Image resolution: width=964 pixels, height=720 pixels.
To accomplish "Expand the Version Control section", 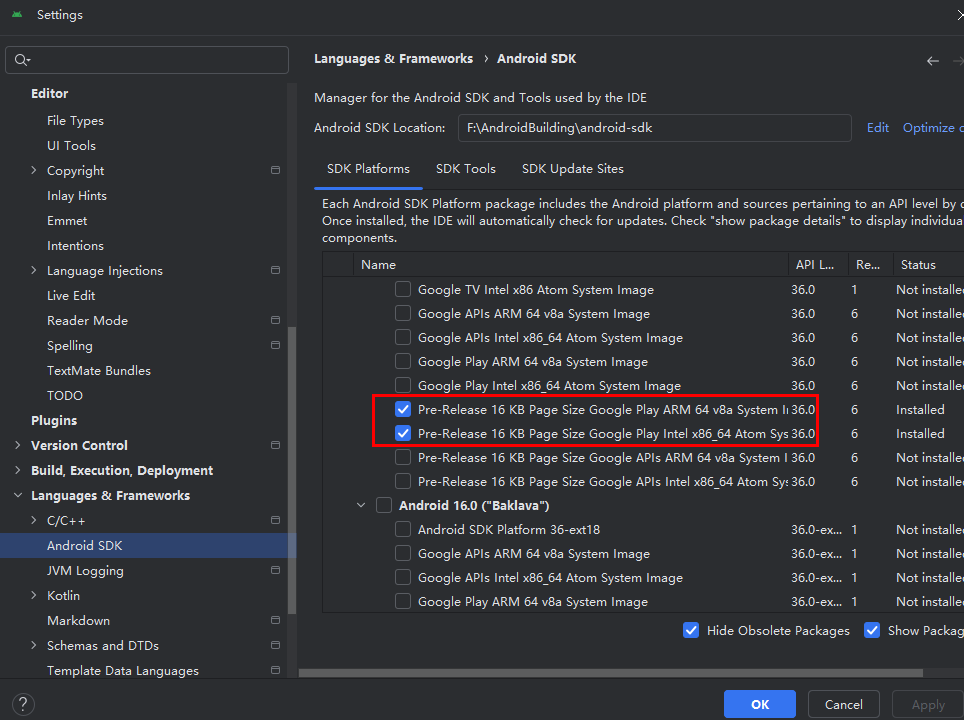I will 17,446.
